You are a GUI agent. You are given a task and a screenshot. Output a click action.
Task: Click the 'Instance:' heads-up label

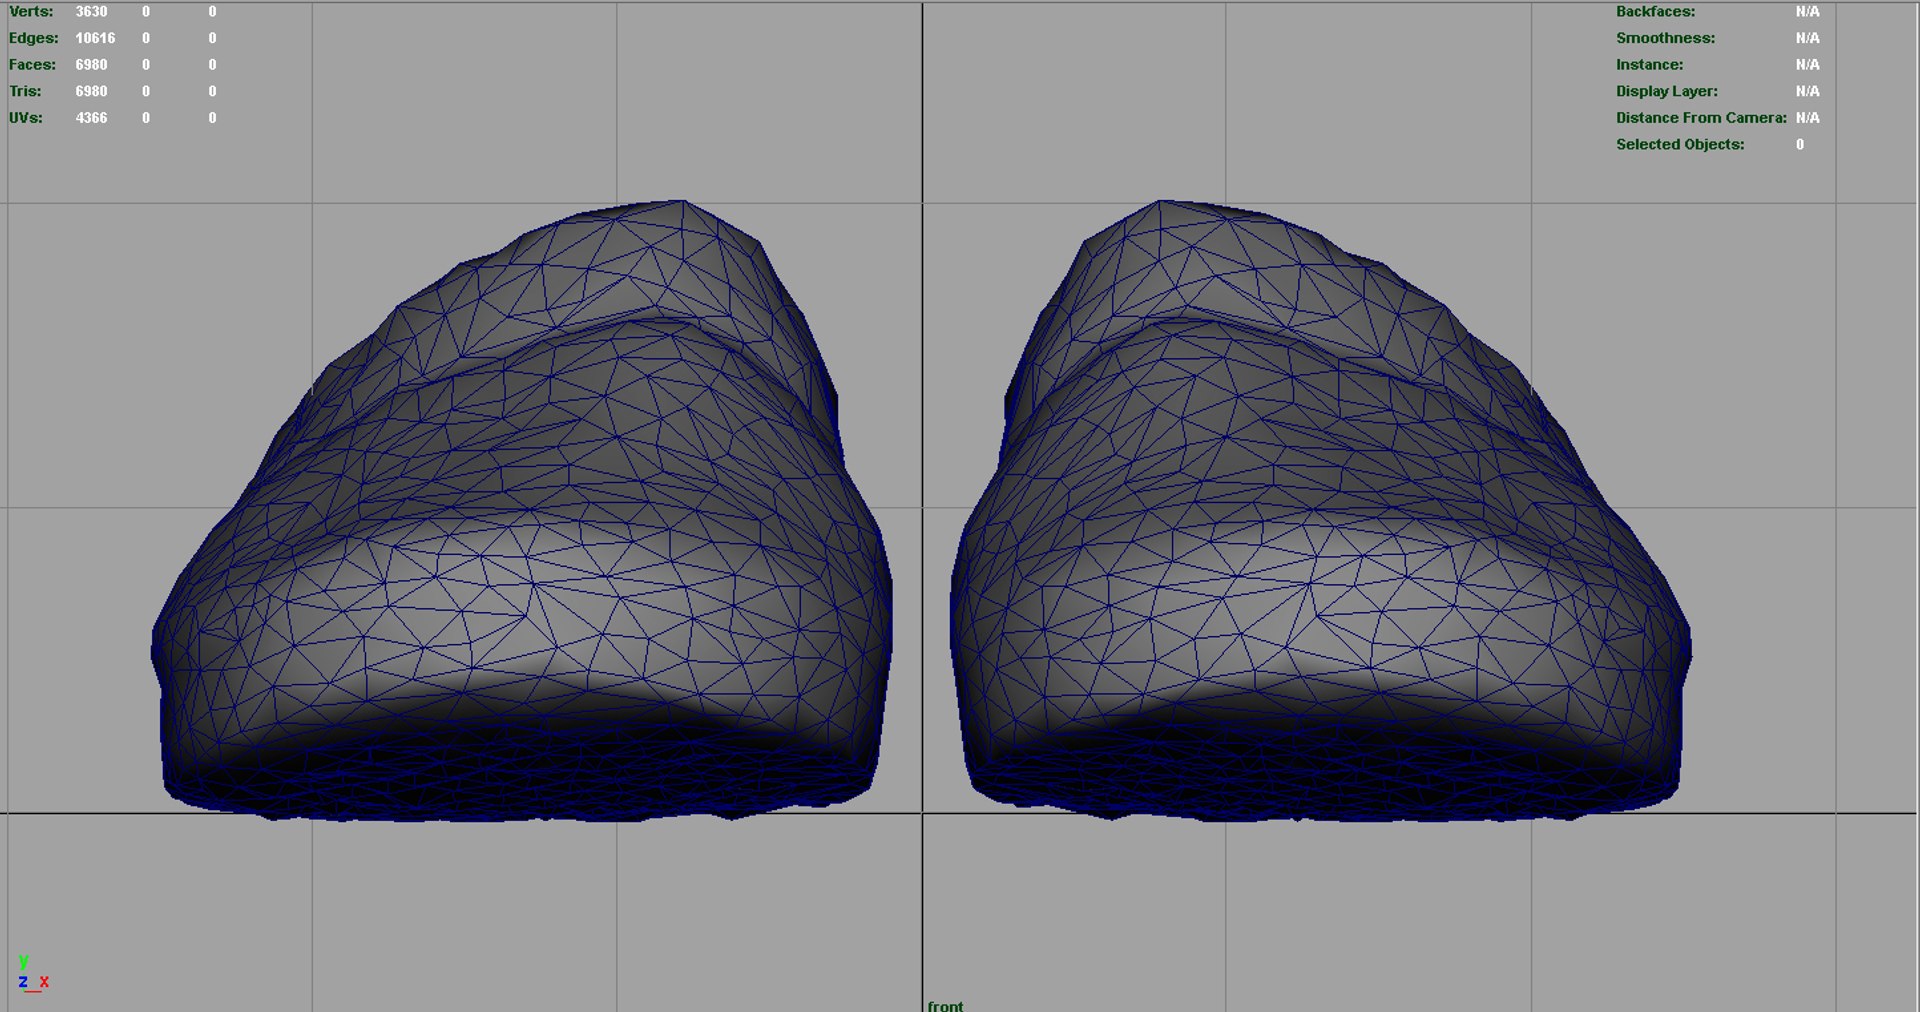pyautogui.click(x=1649, y=65)
